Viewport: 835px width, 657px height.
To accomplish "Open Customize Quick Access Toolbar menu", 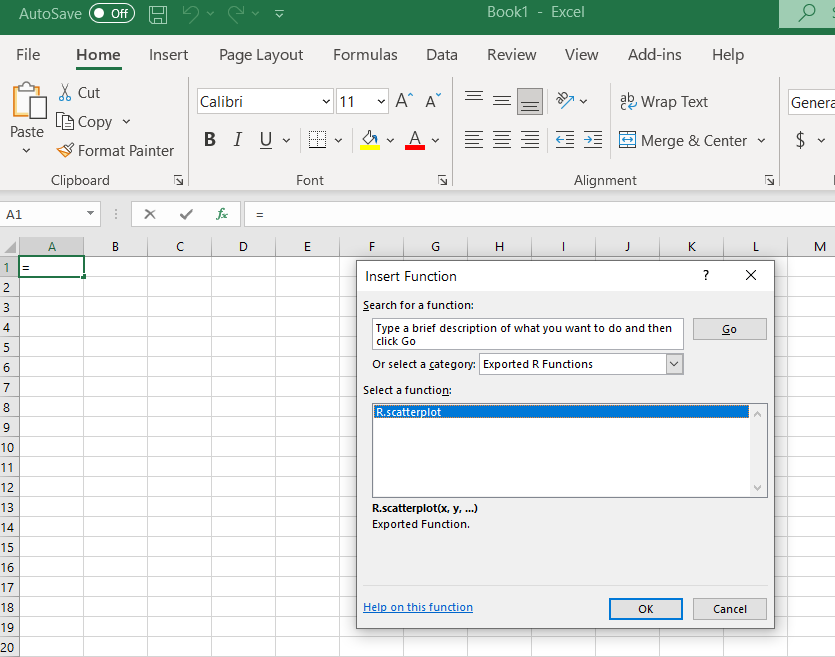I will 279,14.
